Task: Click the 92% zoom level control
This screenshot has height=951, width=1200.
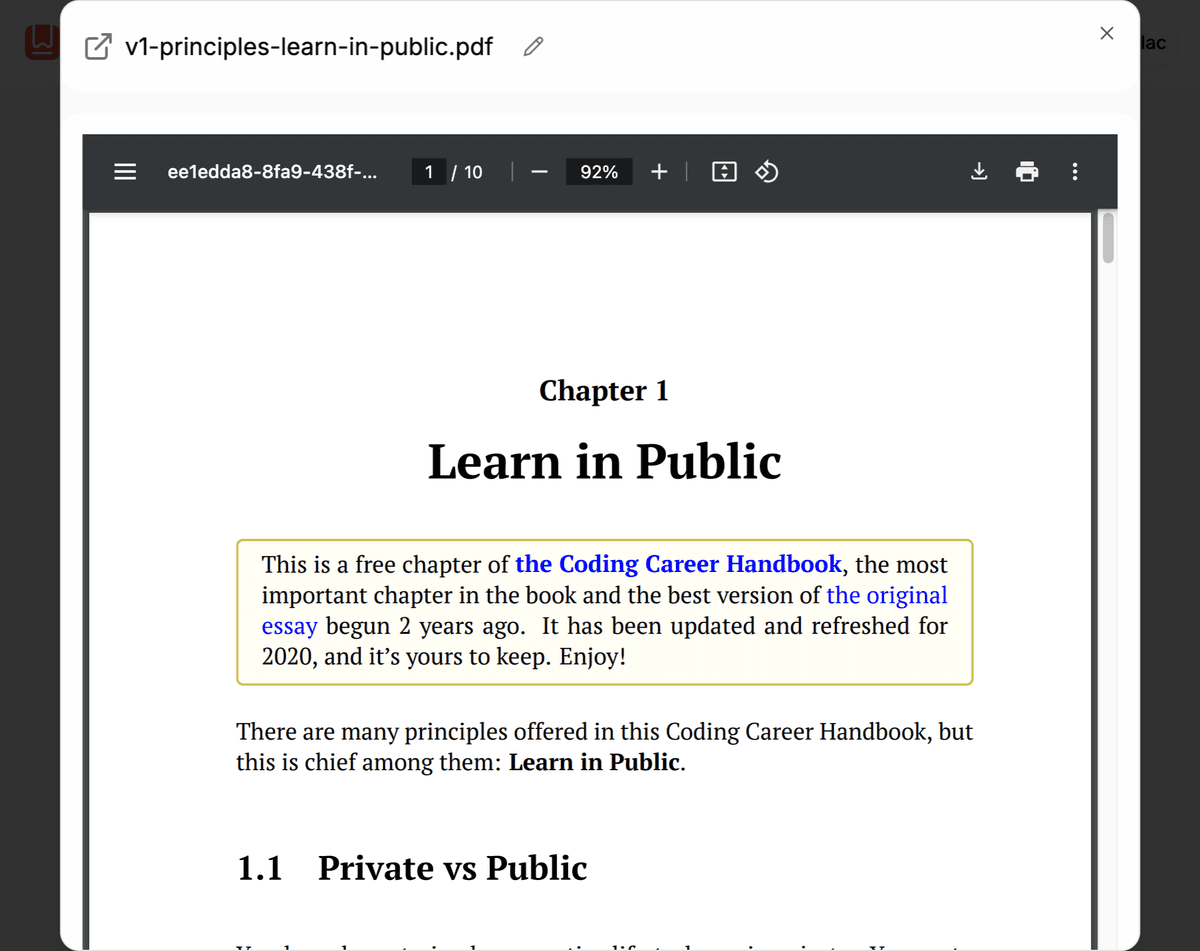Action: [x=599, y=171]
